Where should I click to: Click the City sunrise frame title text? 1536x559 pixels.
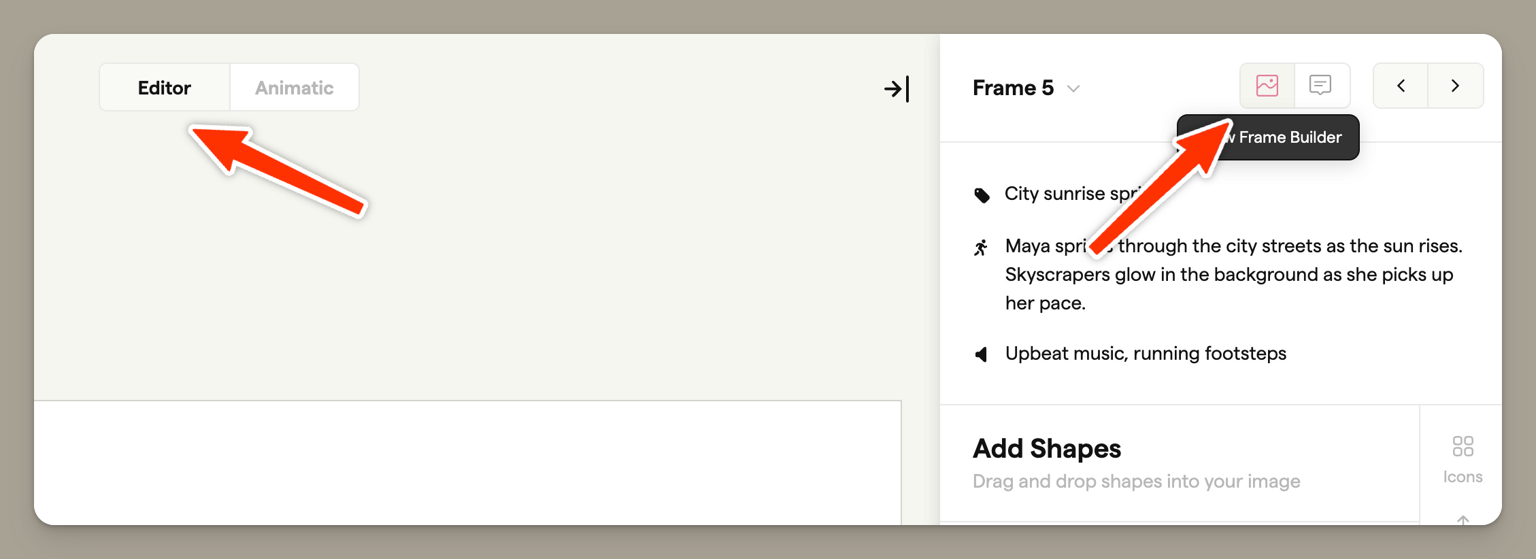(x=1050, y=194)
